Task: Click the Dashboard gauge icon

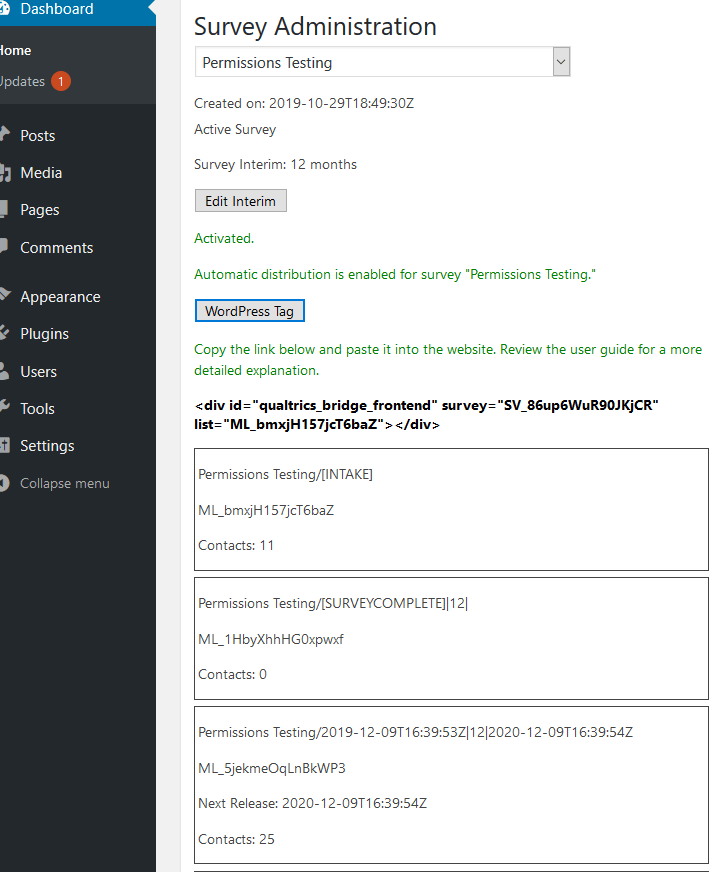Action: 4,9
